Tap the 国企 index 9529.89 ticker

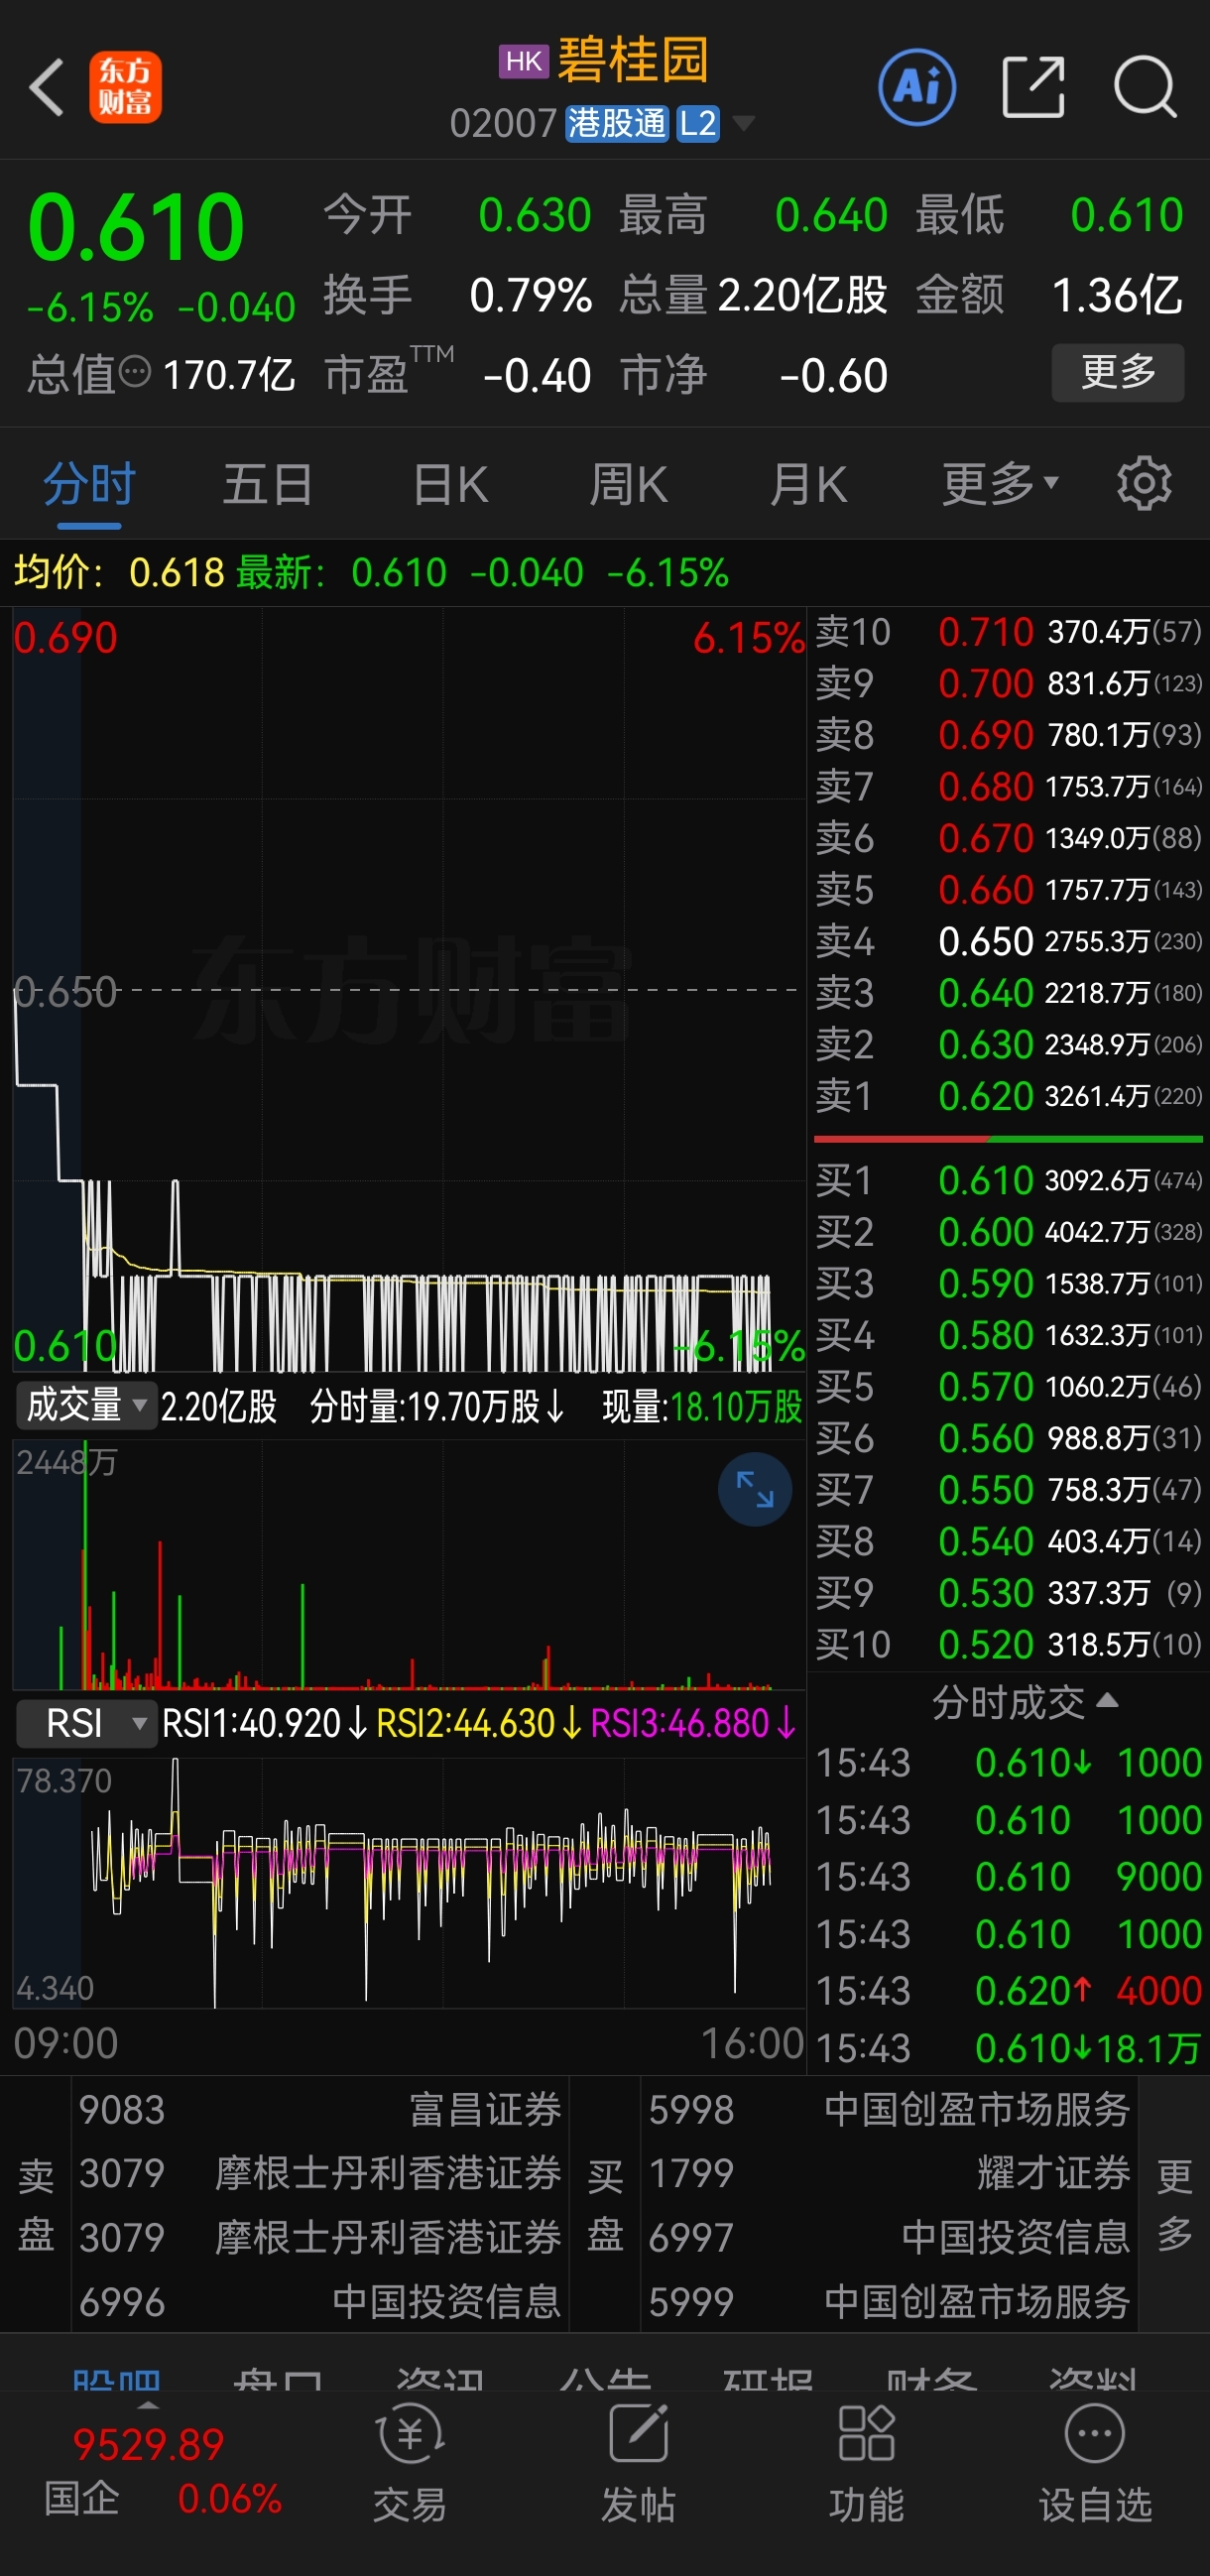[x=148, y=2470]
